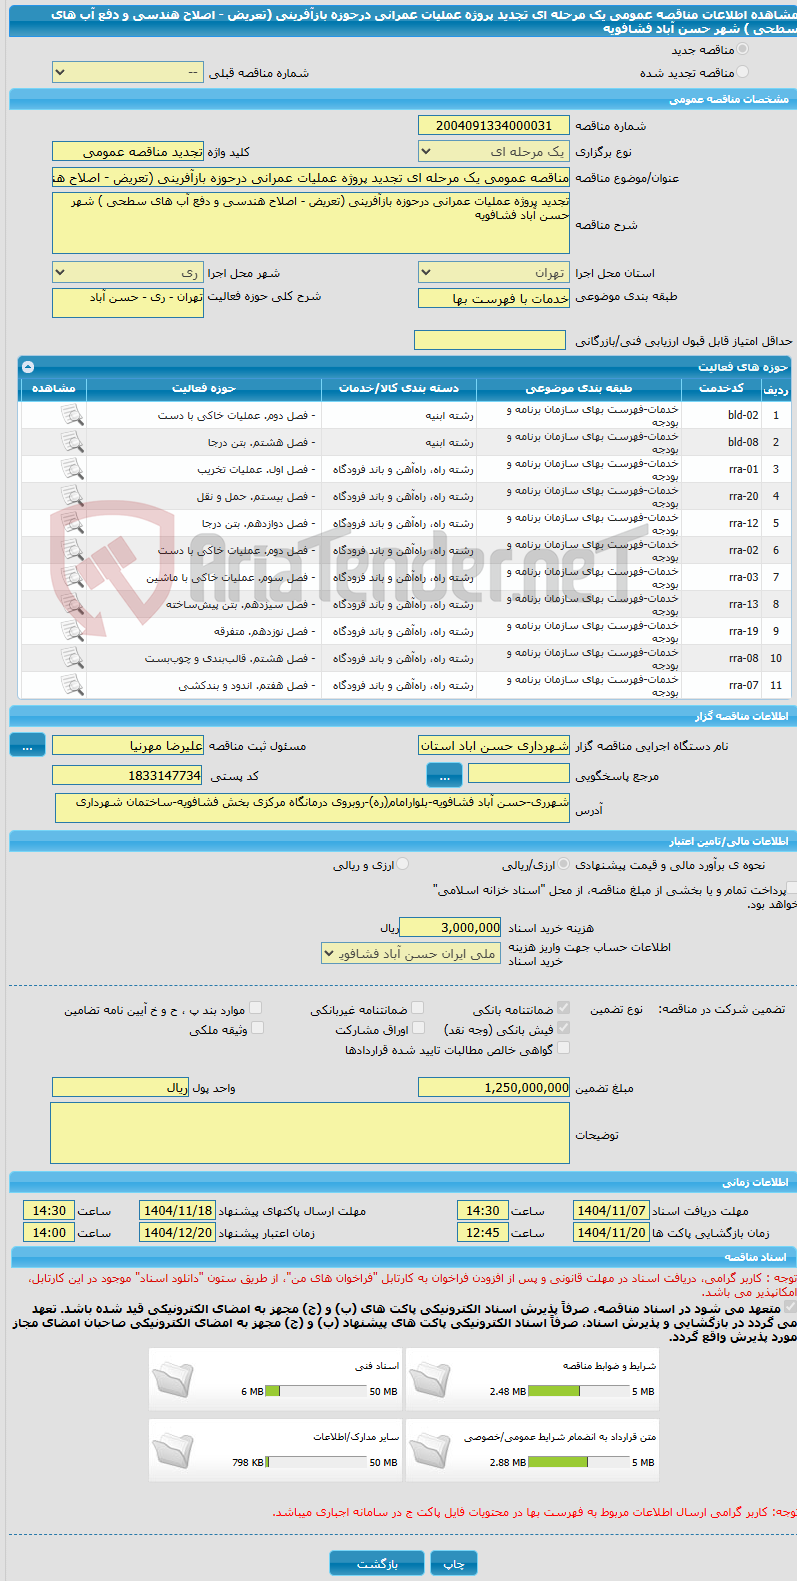Screen dimensions: 797x1581
Task: Open view icon for row rra-07
Action: (x=72, y=685)
